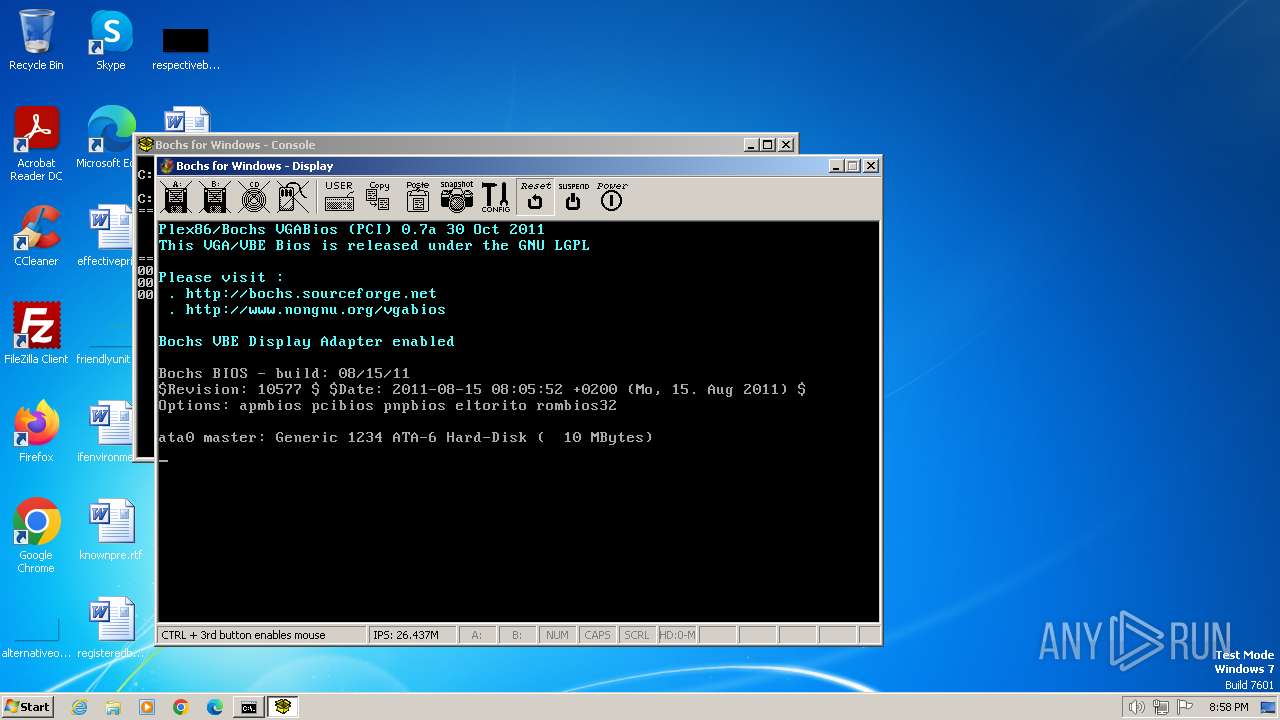Open Chrome from the taskbar
The image size is (1280, 720).
(x=181, y=707)
